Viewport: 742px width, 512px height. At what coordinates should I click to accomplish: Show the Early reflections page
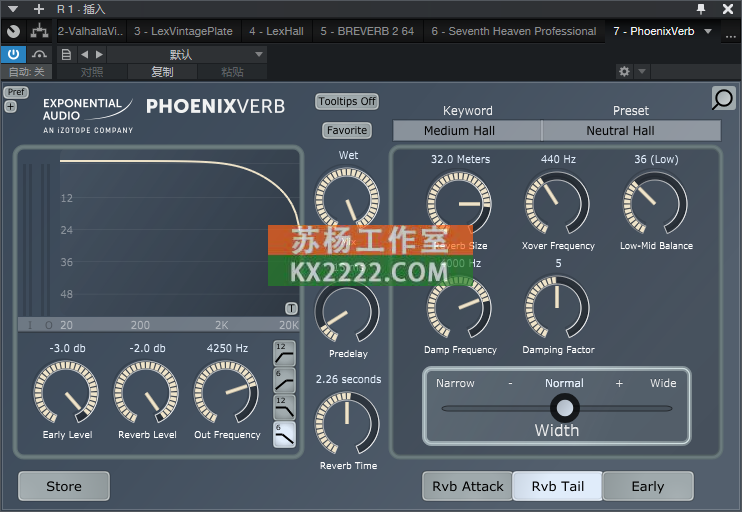648,486
